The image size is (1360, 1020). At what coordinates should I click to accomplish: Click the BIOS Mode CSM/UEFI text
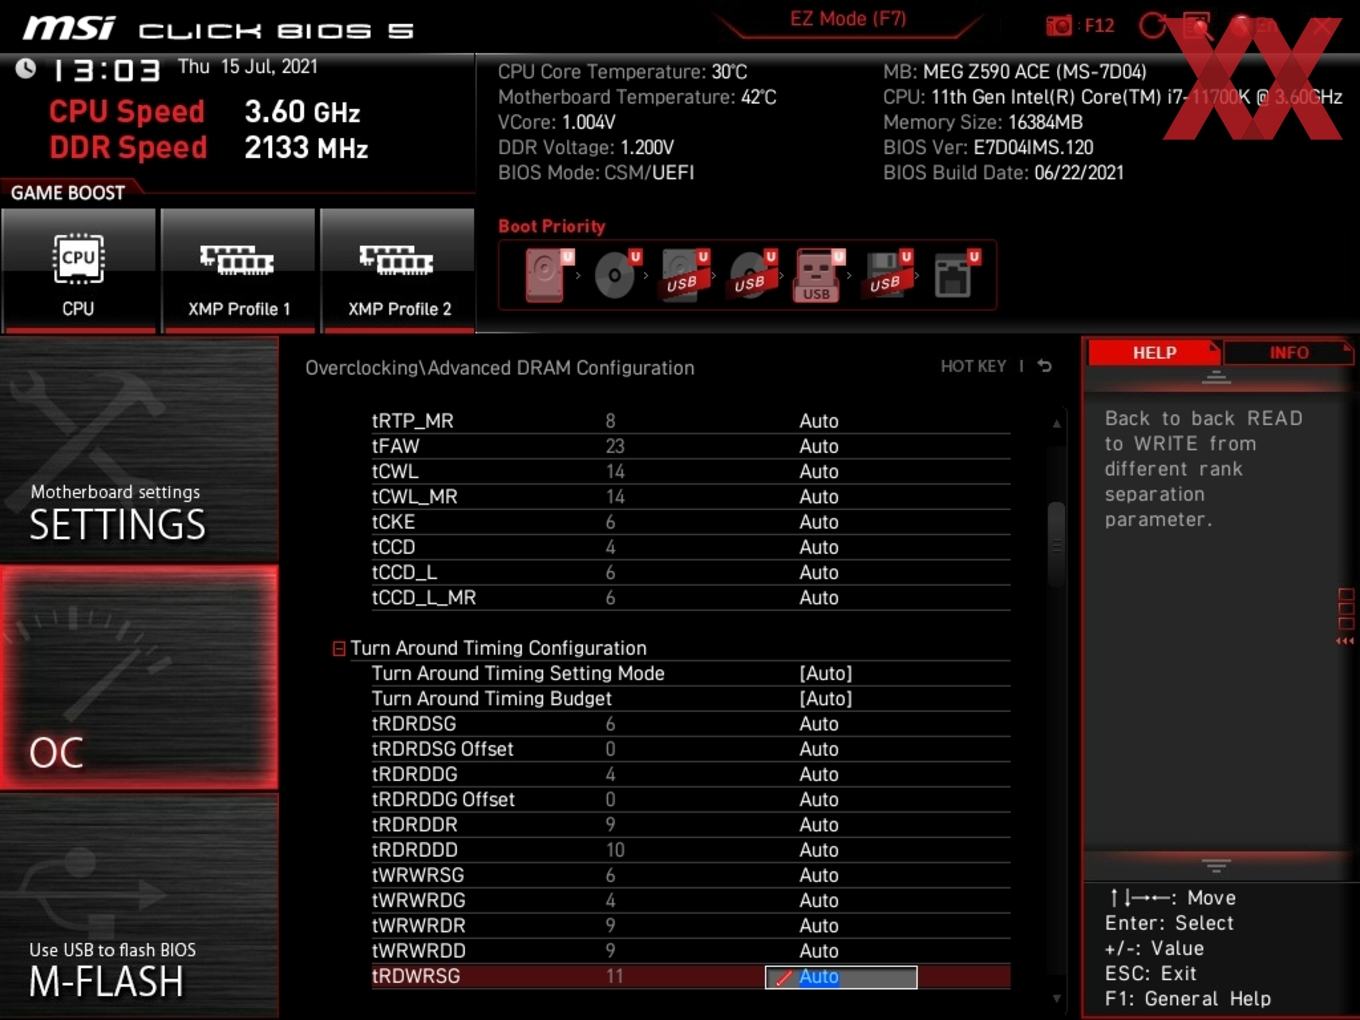click(x=596, y=172)
